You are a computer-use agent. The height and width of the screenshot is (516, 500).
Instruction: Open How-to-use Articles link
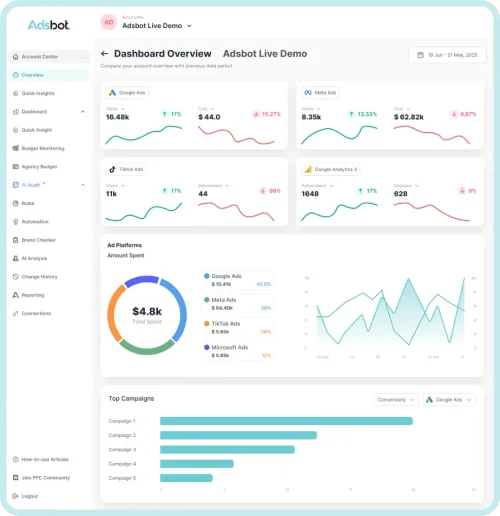[45, 459]
